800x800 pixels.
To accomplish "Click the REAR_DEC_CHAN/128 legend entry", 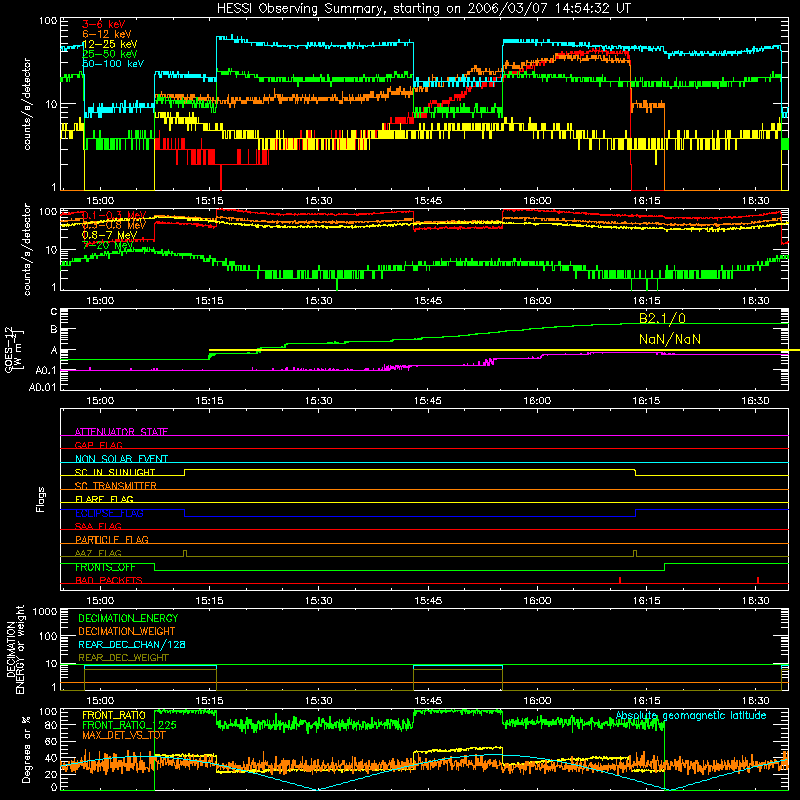I will click(132, 644).
